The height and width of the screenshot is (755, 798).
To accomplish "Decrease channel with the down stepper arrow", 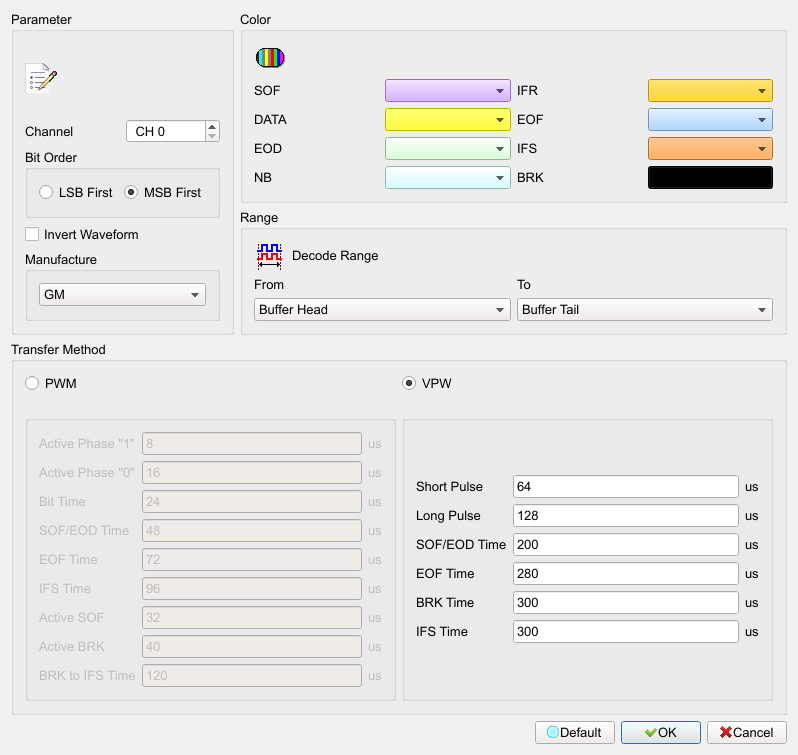I will point(212,136).
